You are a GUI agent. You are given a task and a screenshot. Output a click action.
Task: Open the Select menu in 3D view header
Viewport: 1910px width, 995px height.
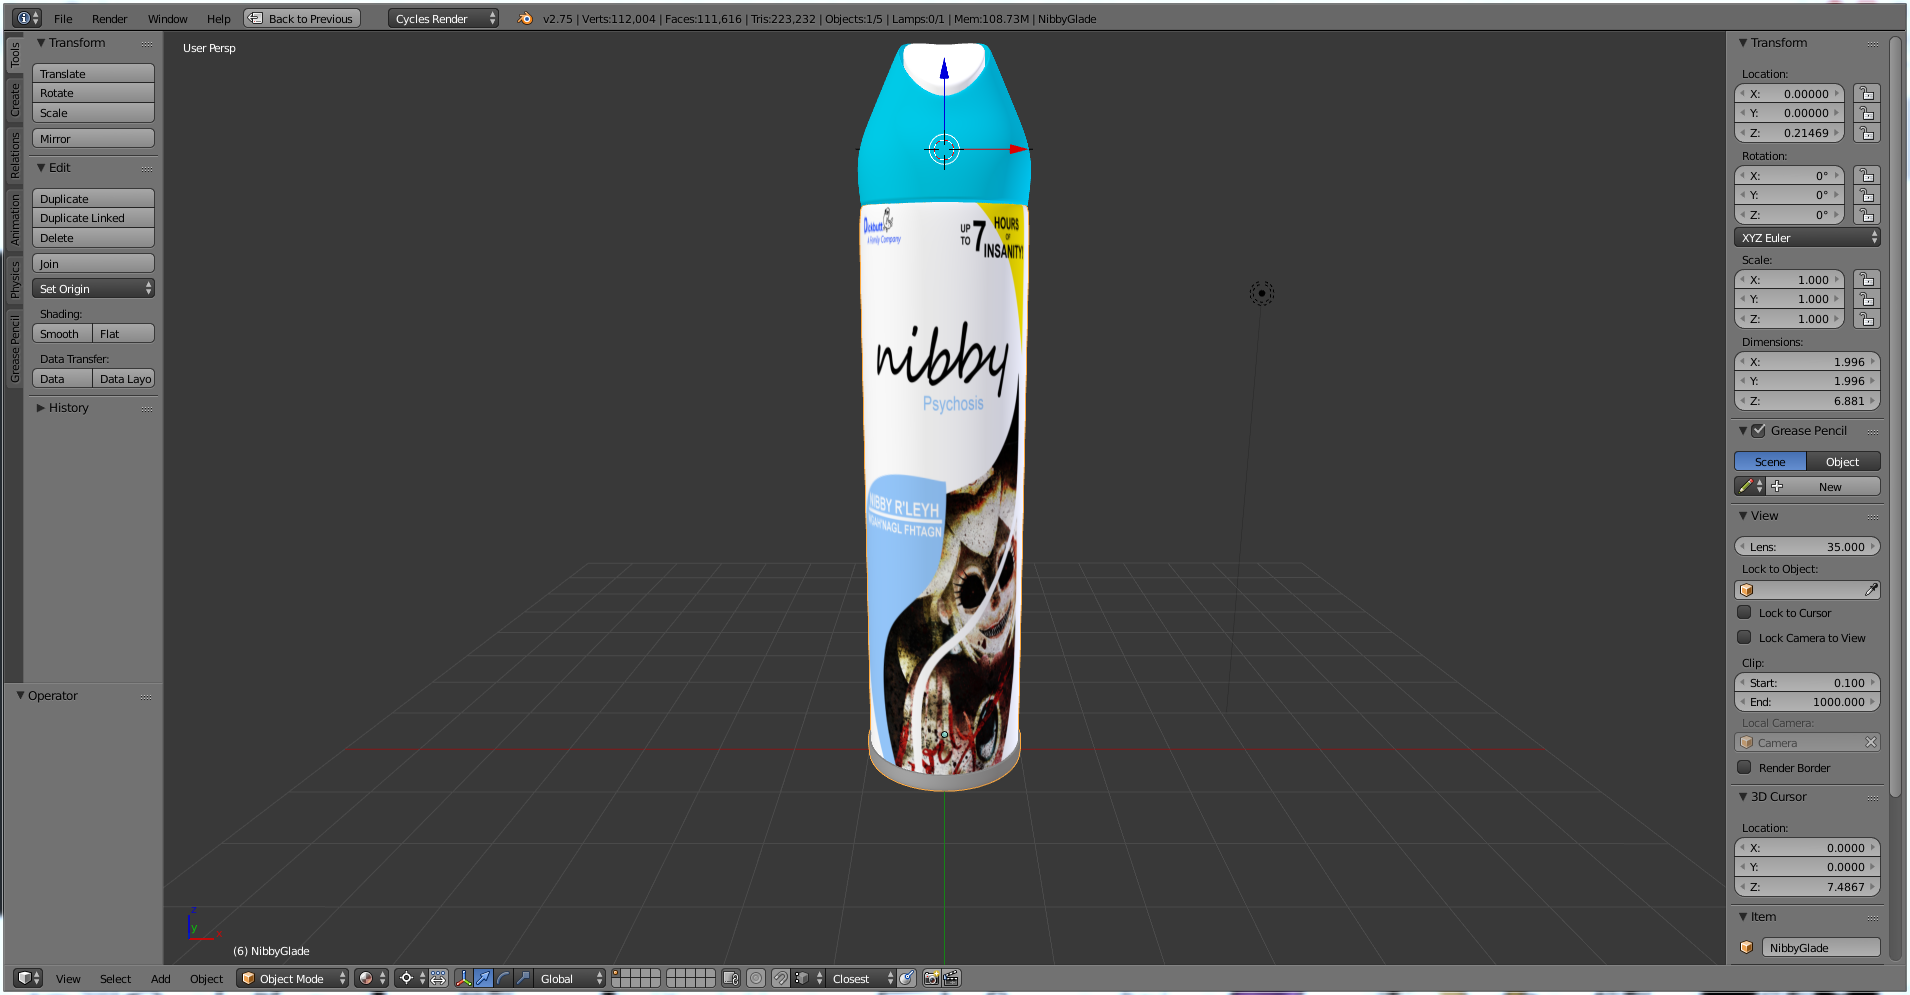click(x=115, y=978)
